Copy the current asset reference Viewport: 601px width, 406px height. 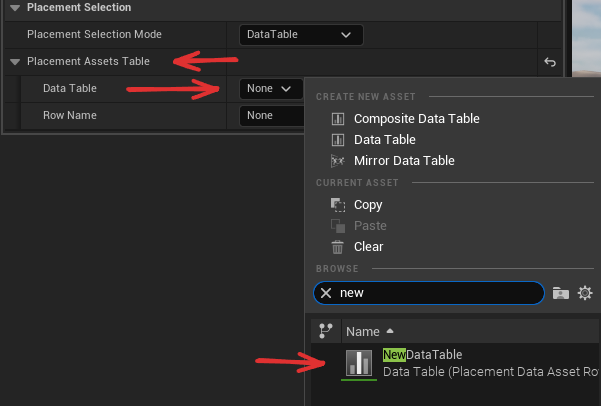click(x=367, y=205)
